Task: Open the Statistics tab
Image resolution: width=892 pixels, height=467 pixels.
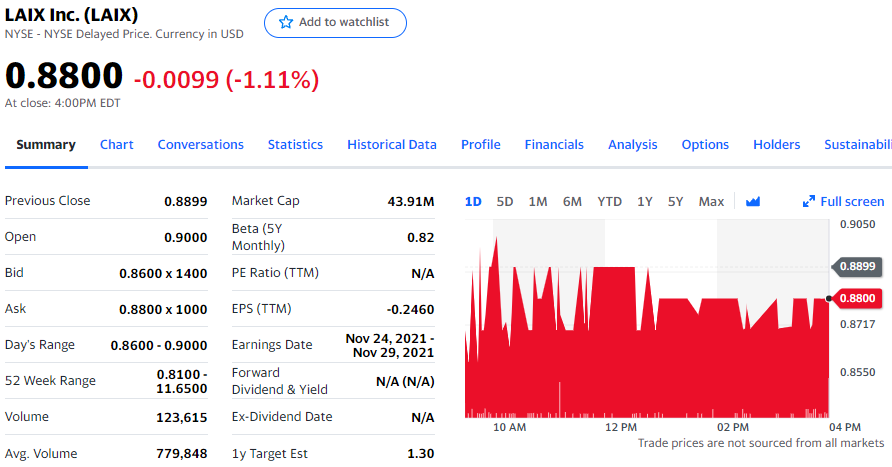Action: [x=295, y=144]
